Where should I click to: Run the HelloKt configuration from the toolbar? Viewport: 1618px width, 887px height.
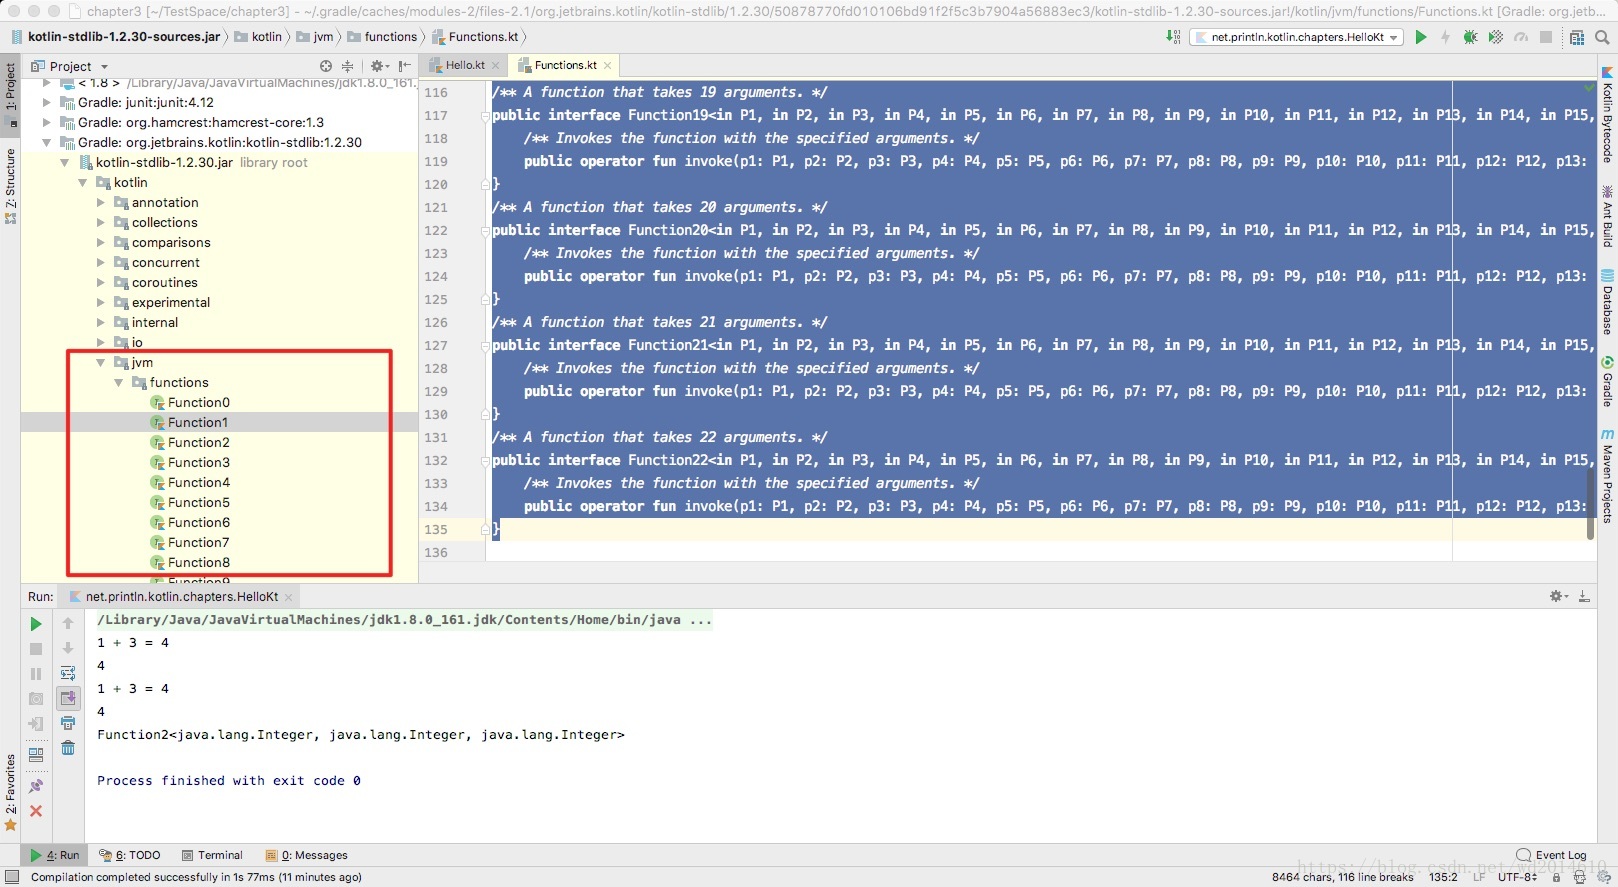pos(1420,37)
